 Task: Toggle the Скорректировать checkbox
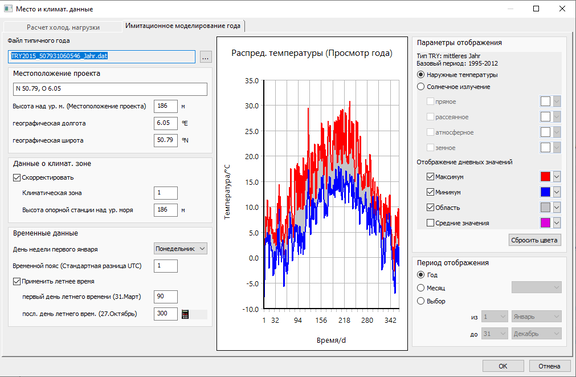pos(17,178)
